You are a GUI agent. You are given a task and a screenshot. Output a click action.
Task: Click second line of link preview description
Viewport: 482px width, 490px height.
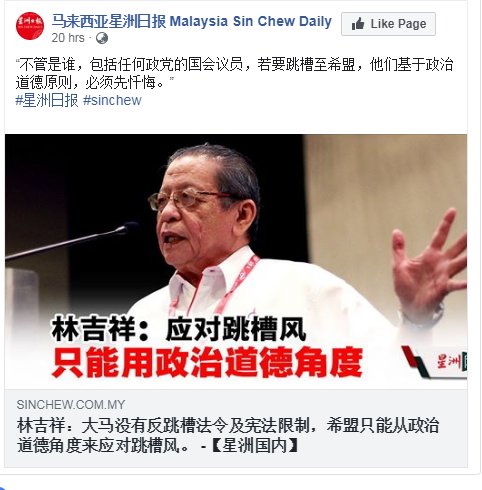[157, 445]
